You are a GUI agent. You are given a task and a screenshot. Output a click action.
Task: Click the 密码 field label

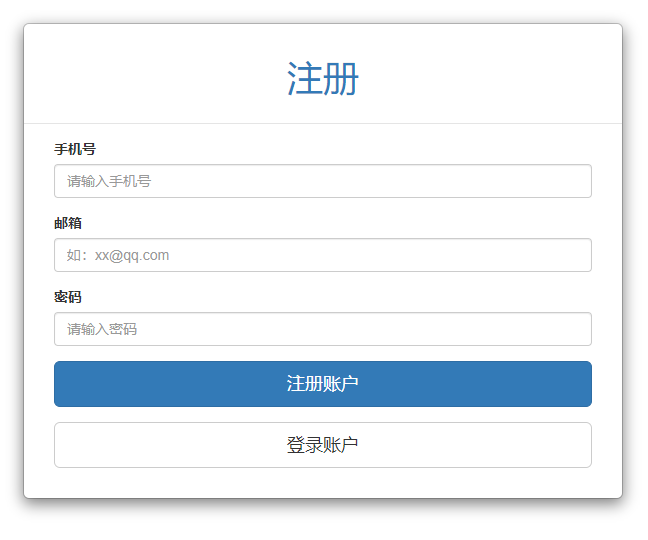68,297
